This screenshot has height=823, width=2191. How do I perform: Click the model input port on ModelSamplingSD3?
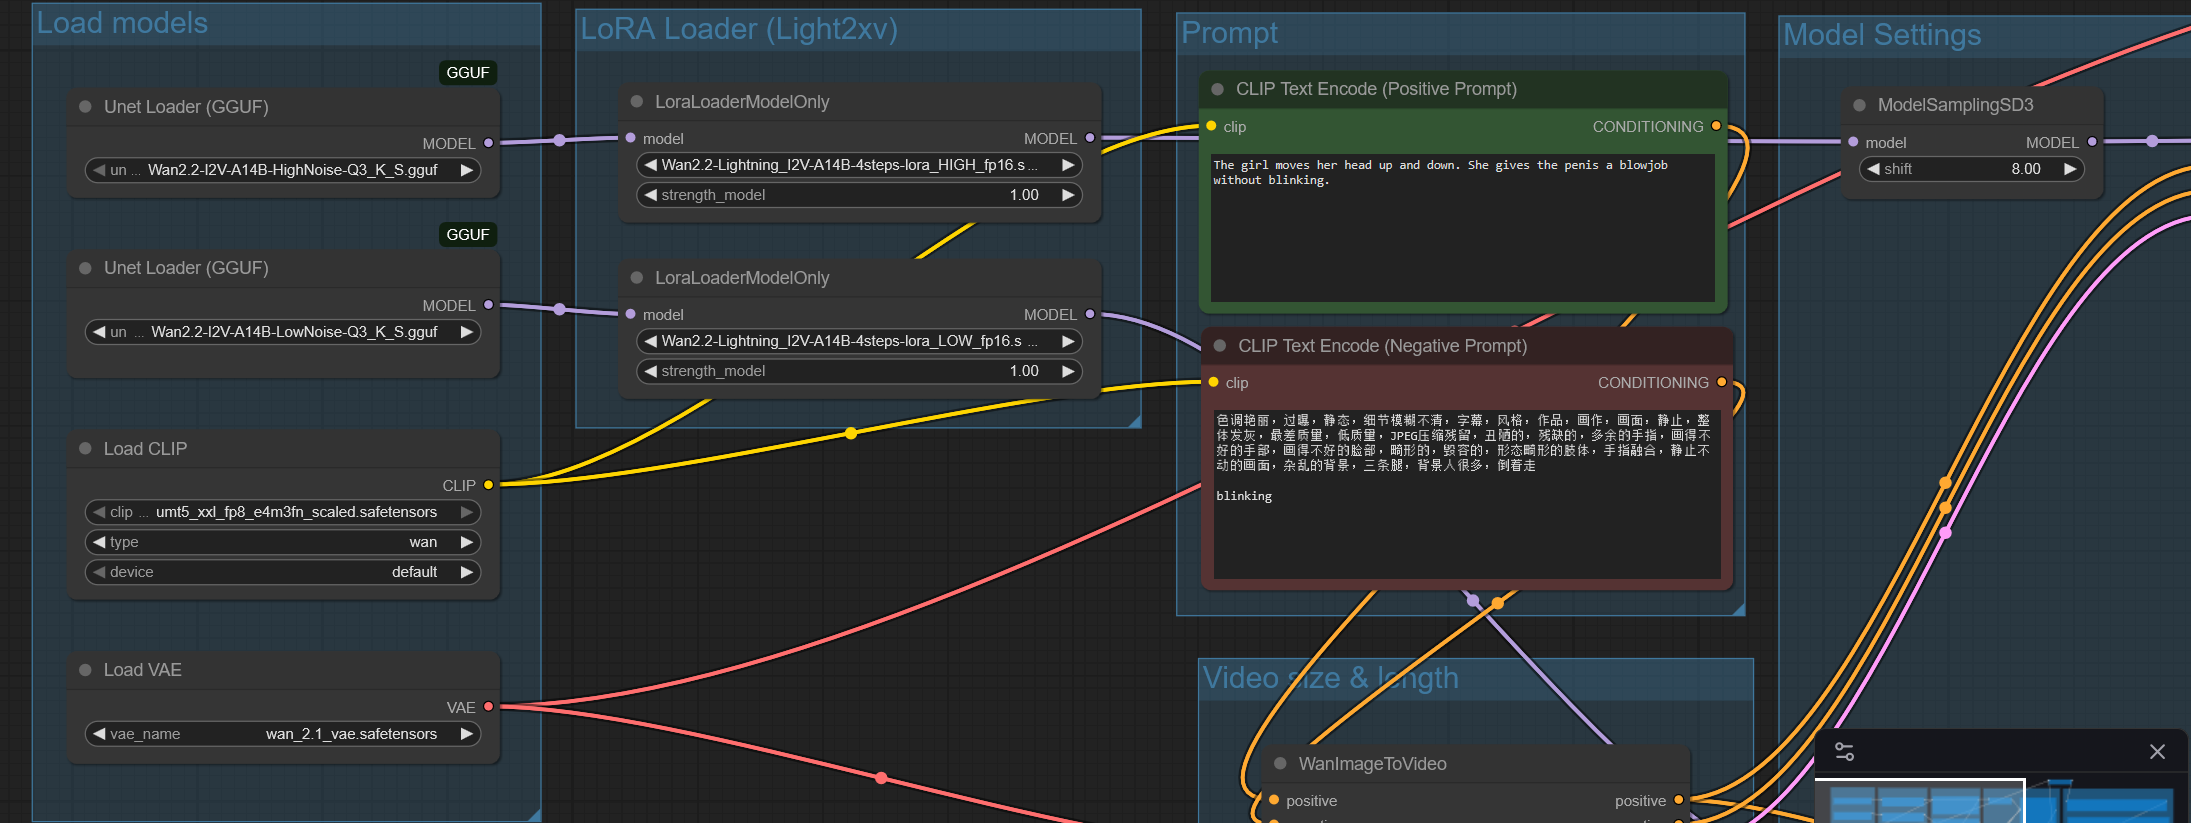(1853, 142)
